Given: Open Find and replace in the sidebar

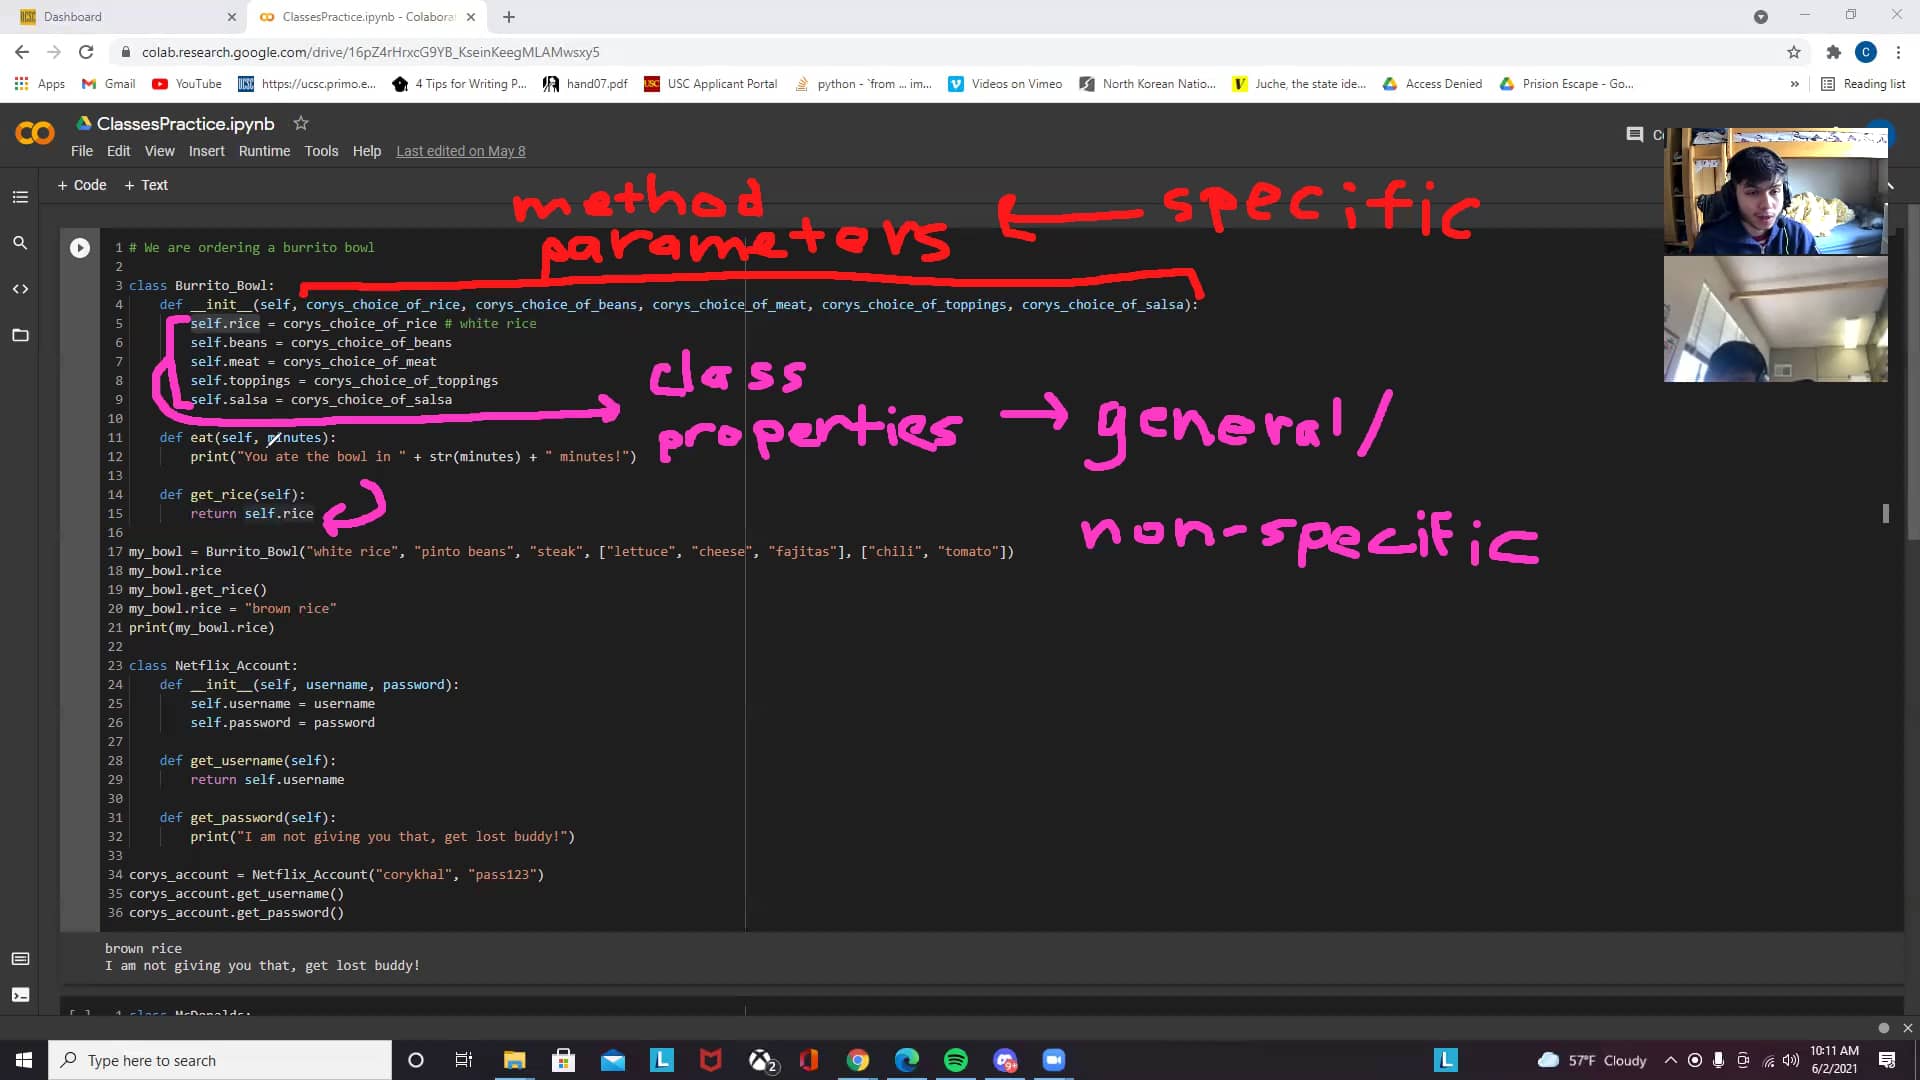Looking at the screenshot, I should pos(20,242).
